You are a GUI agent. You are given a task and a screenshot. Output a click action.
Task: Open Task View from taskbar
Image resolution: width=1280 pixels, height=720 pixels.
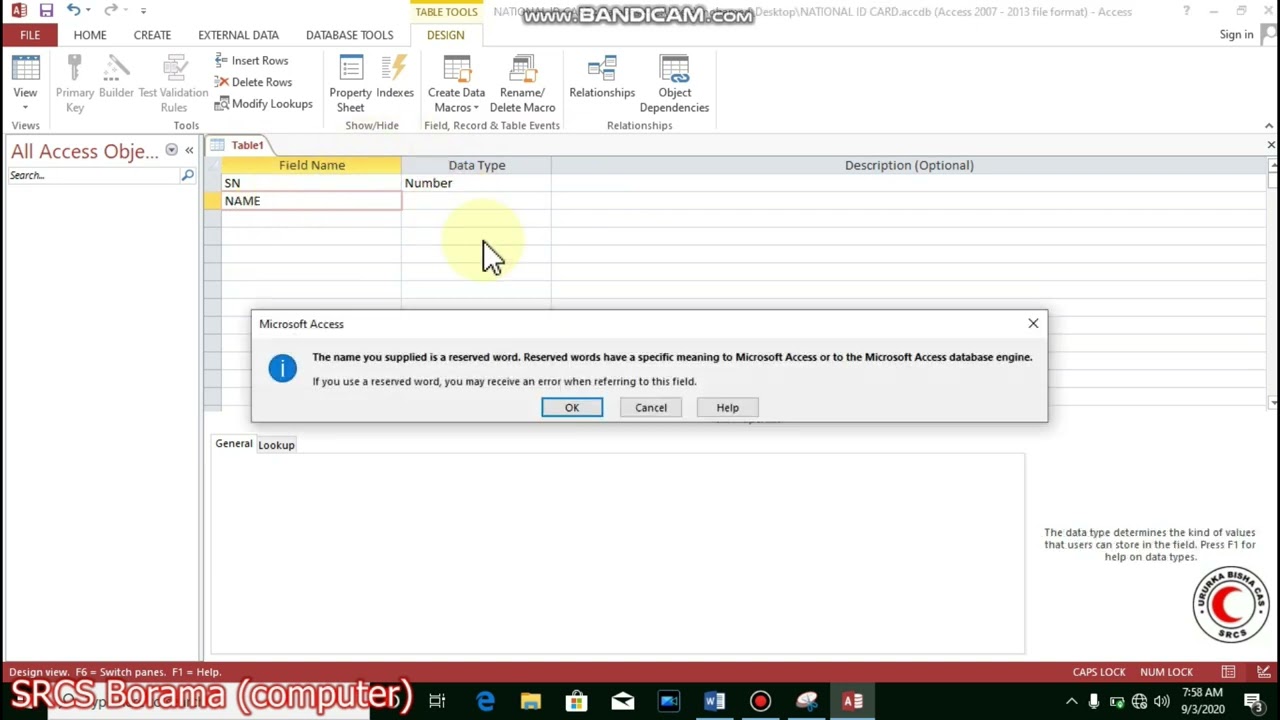click(x=437, y=702)
